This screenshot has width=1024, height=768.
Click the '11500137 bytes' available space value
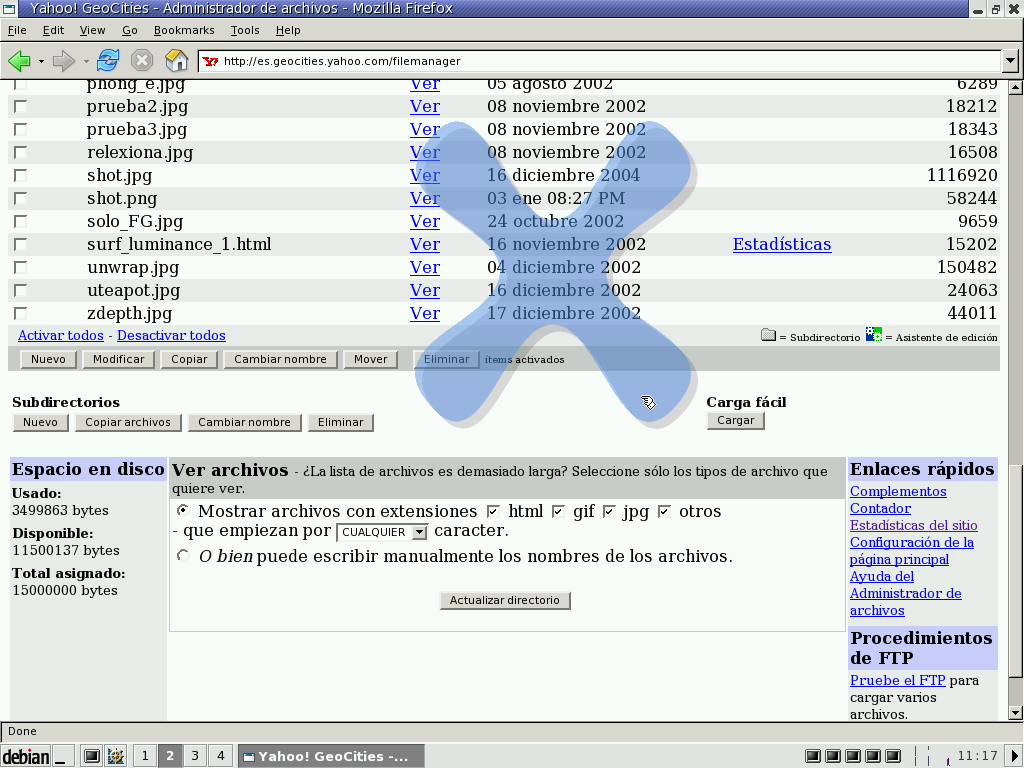point(66,550)
